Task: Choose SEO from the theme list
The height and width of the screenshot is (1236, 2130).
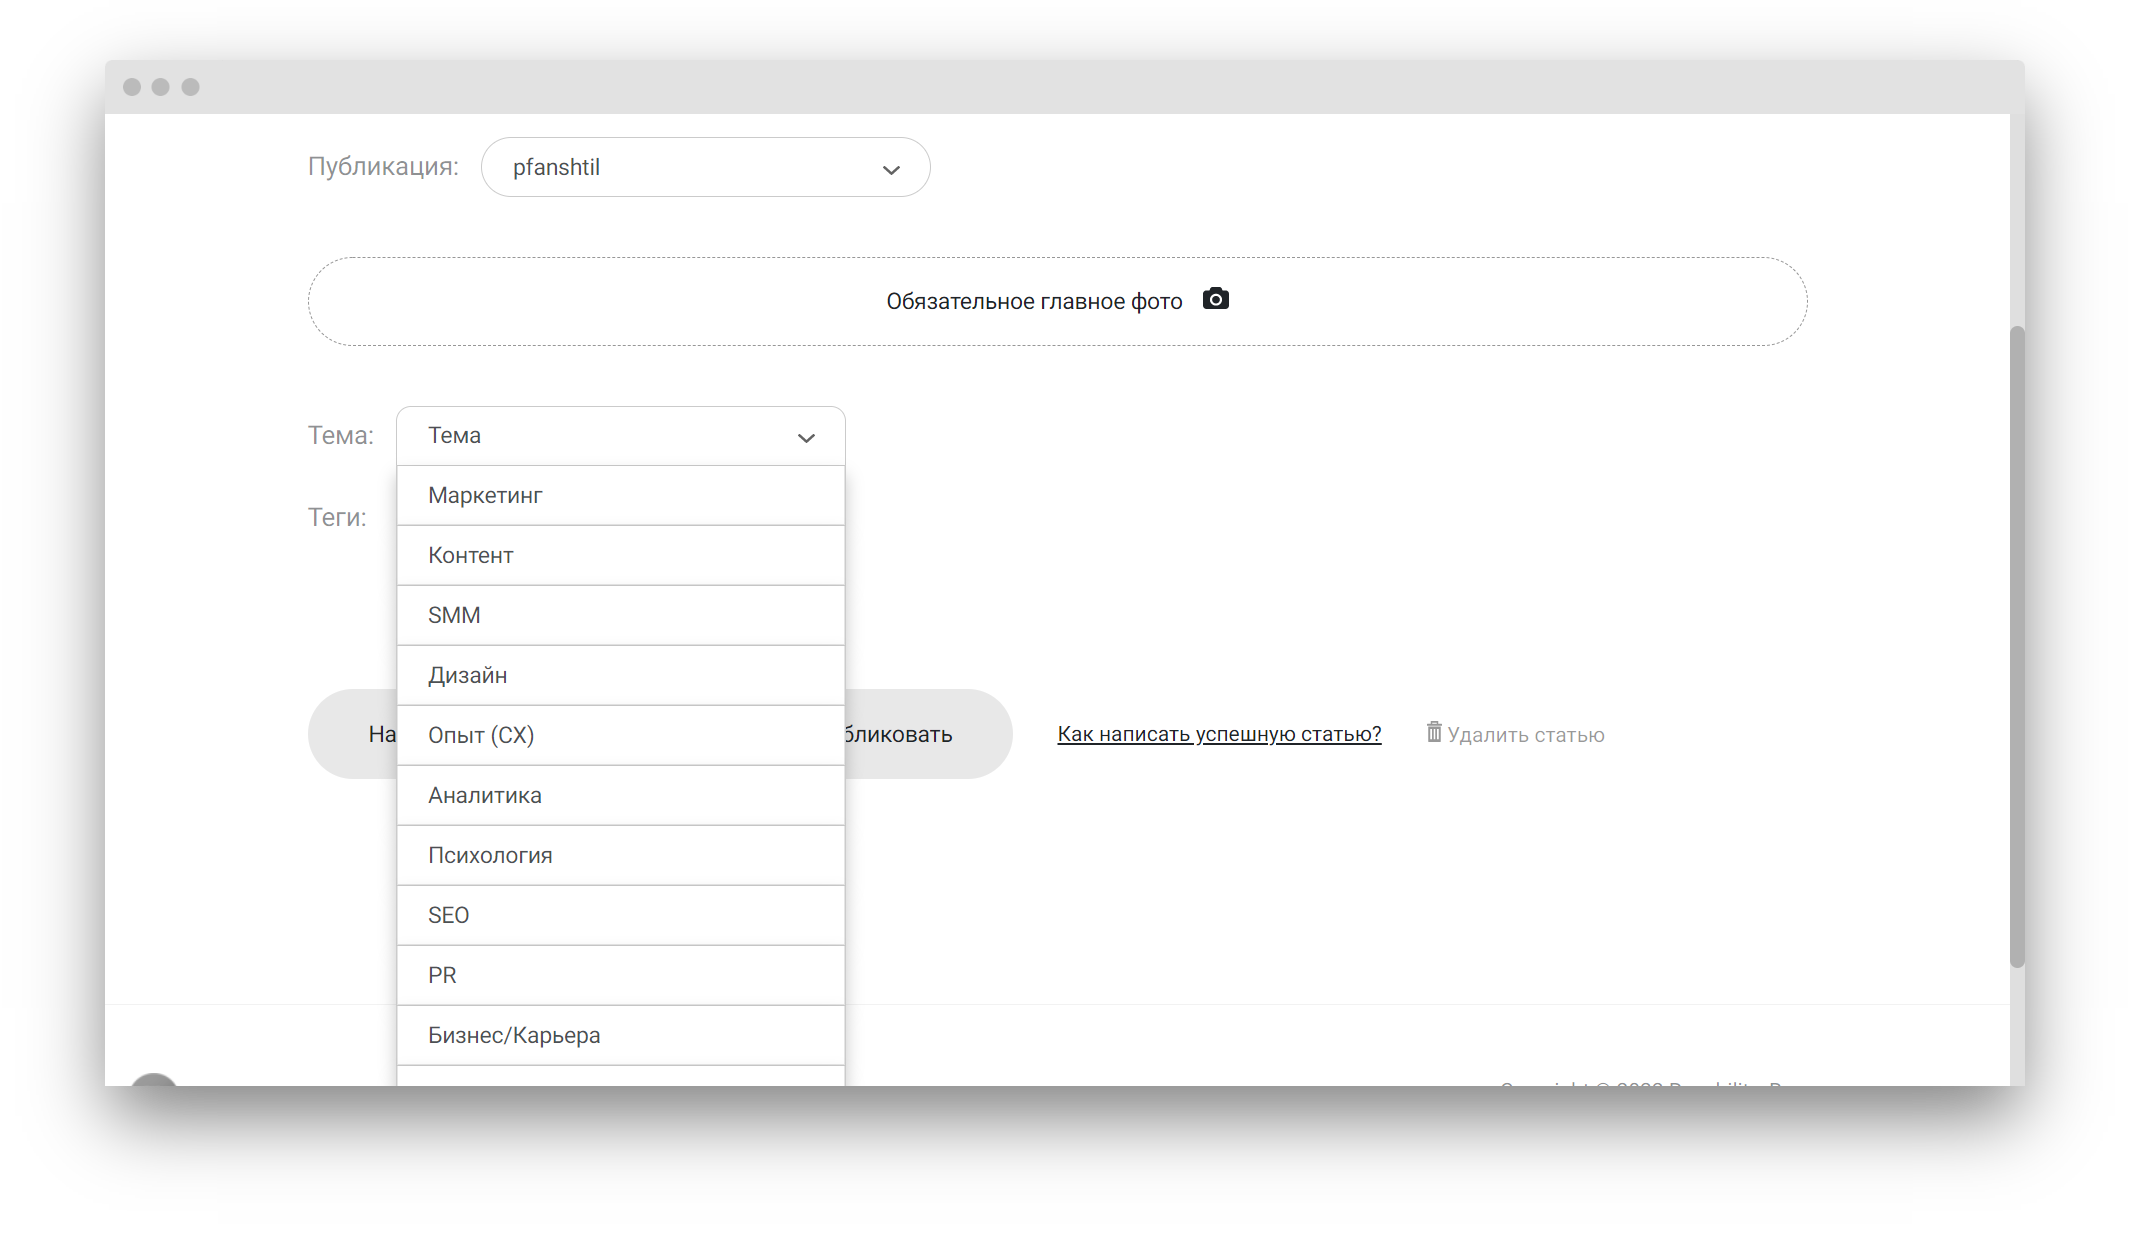Action: click(x=621, y=916)
